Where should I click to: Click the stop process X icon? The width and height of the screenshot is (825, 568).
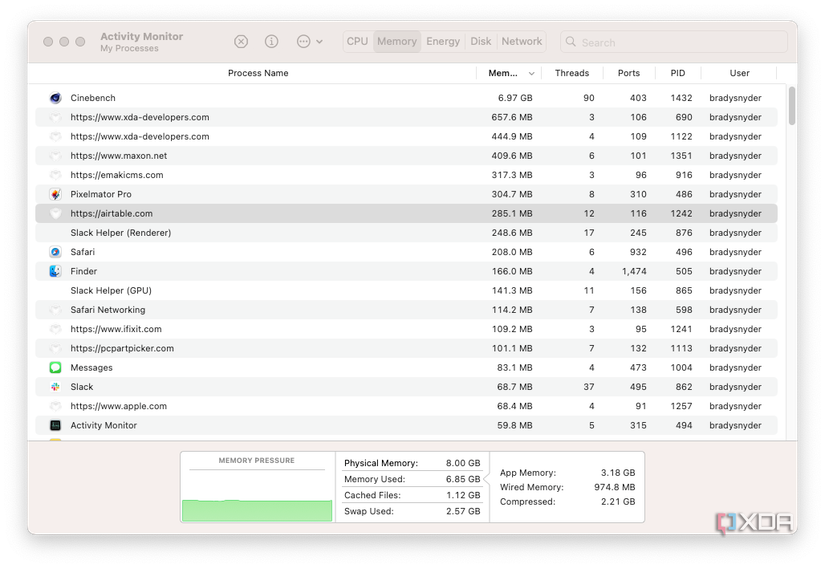coord(241,42)
